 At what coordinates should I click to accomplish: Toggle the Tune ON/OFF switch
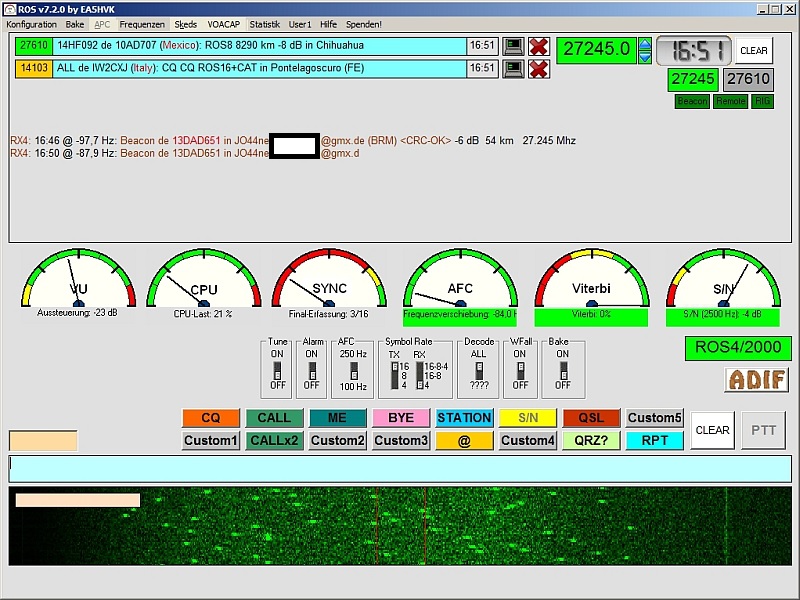[277, 369]
